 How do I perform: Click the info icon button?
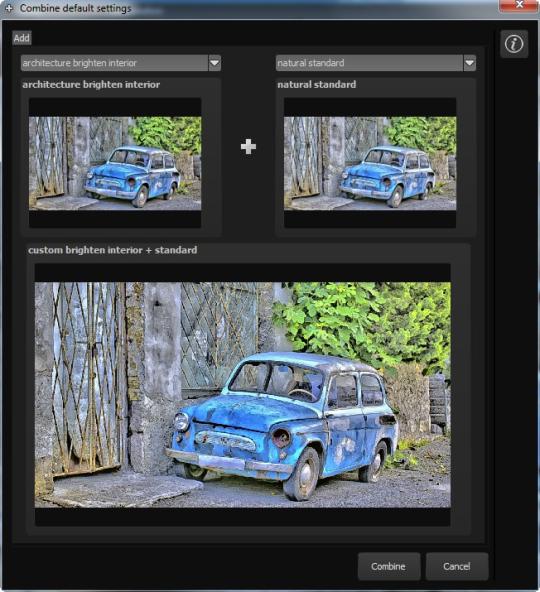point(514,44)
